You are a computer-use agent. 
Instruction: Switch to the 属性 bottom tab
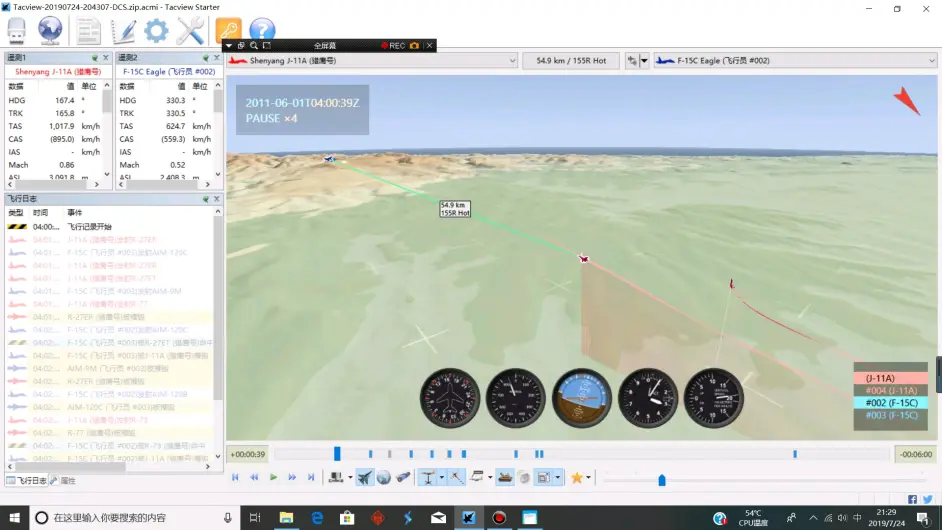63,481
